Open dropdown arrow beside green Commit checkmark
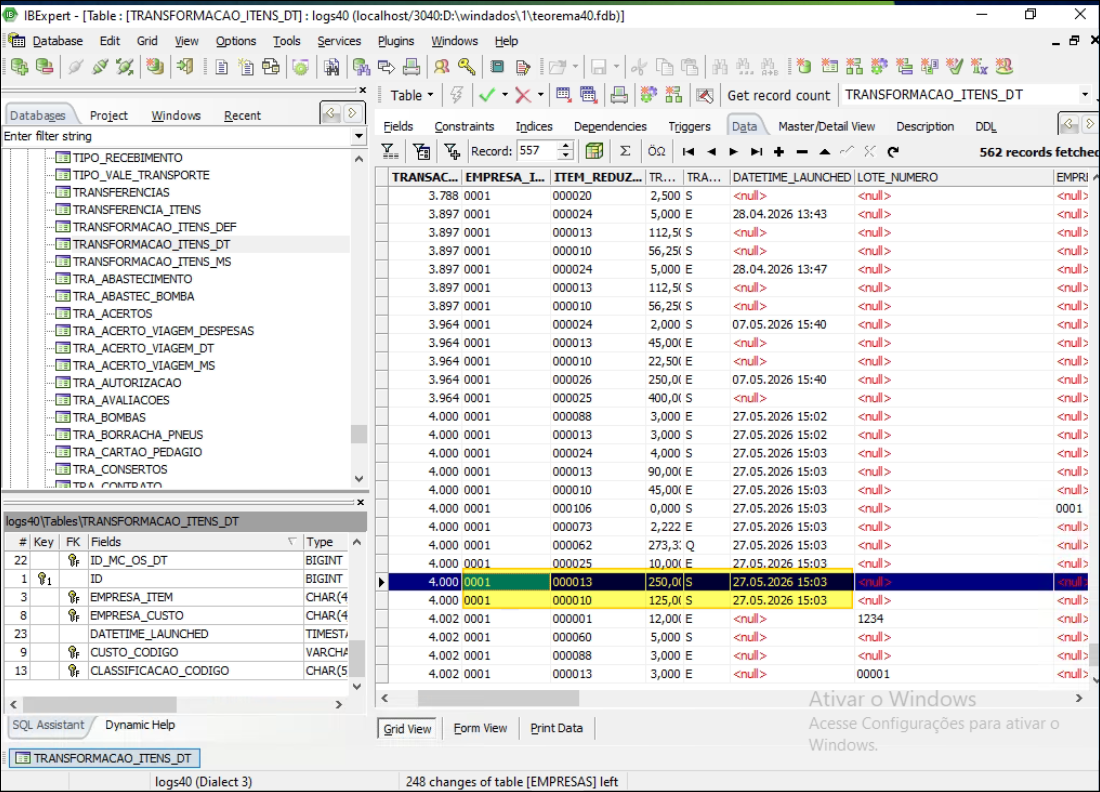This screenshot has width=1100, height=792. (x=504, y=95)
